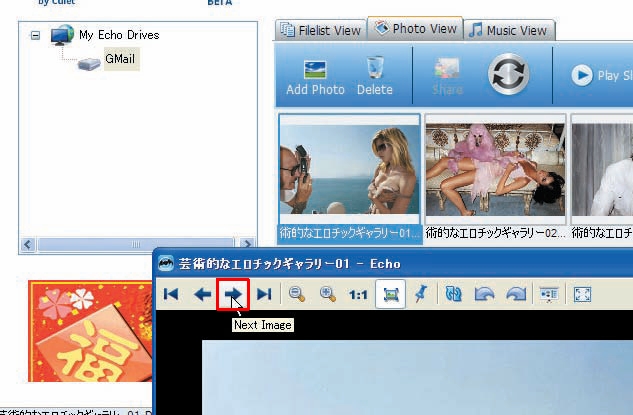Viewport: 633px width, 415px height.
Task: Select the GMail drive in tree
Action: pyautogui.click(x=120, y=59)
